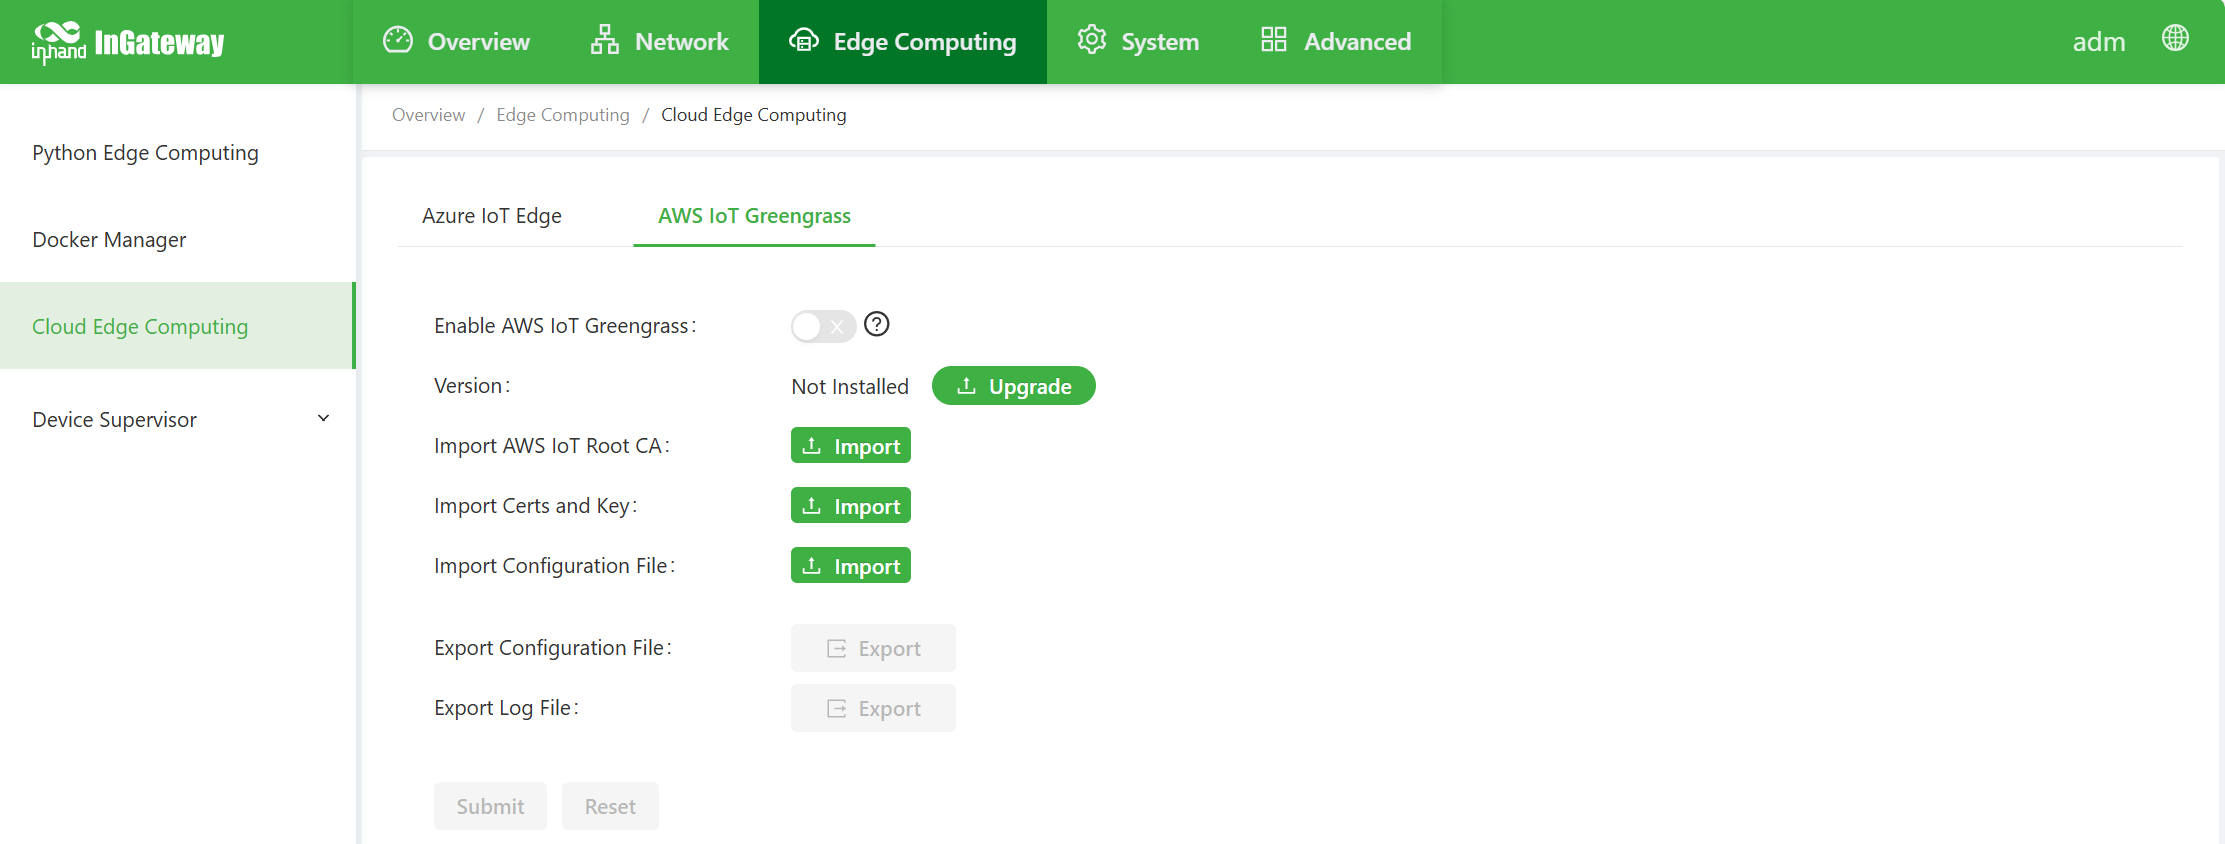2225x844 pixels.
Task: Expand the Device Supervisor menu chevron
Action: click(323, 419)
